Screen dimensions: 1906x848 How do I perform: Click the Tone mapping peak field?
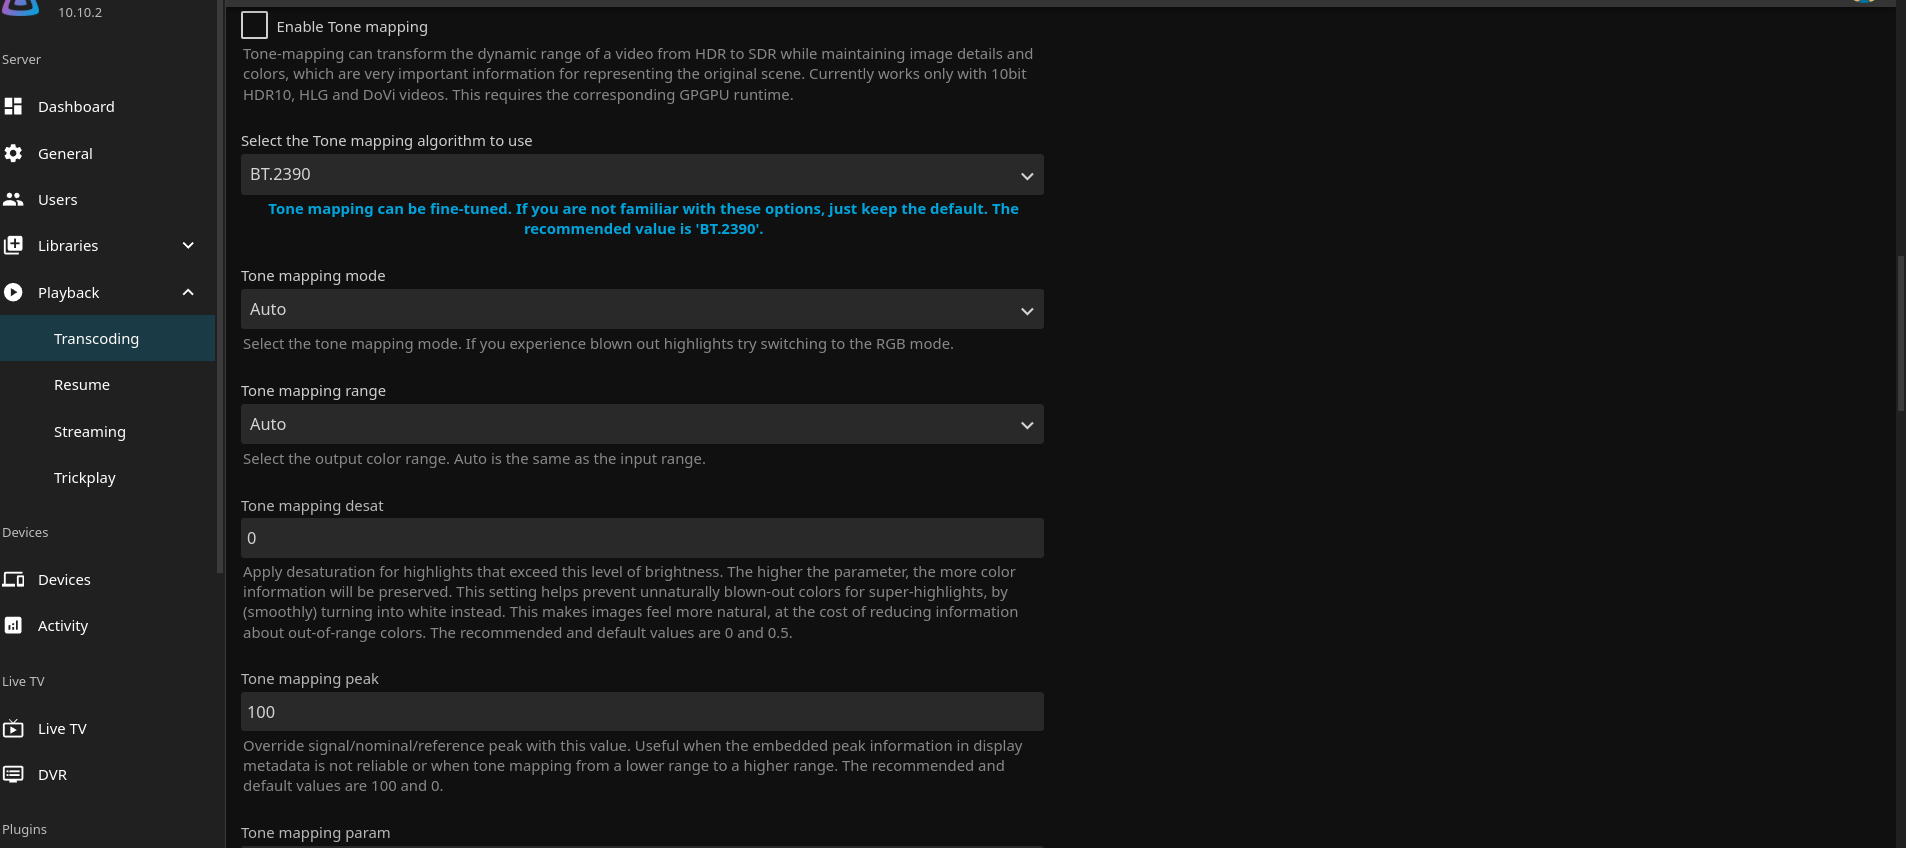tap(641, 712)
